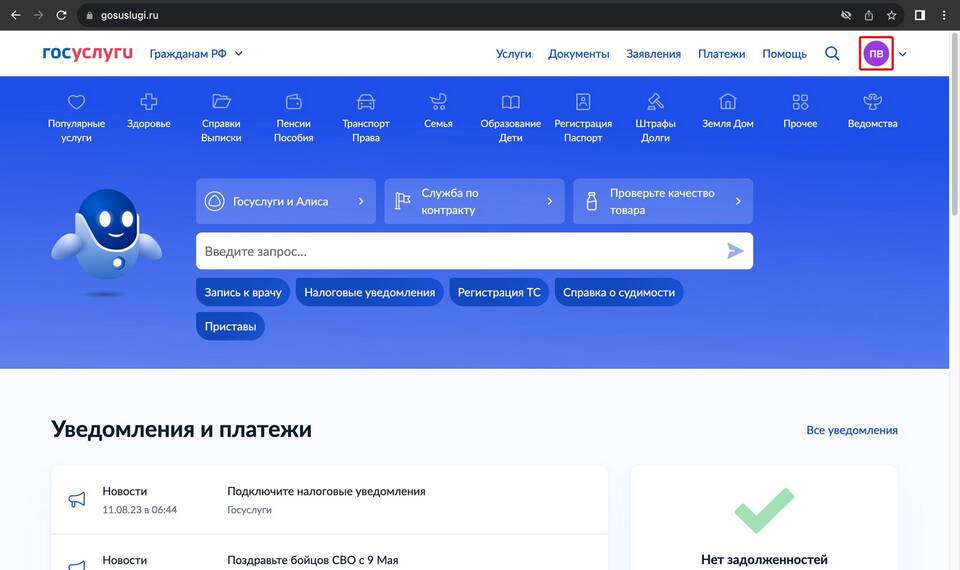Select the Справка о судимости chip
The width and height of the screenshot is (960, 570).
tap(618, 292)
